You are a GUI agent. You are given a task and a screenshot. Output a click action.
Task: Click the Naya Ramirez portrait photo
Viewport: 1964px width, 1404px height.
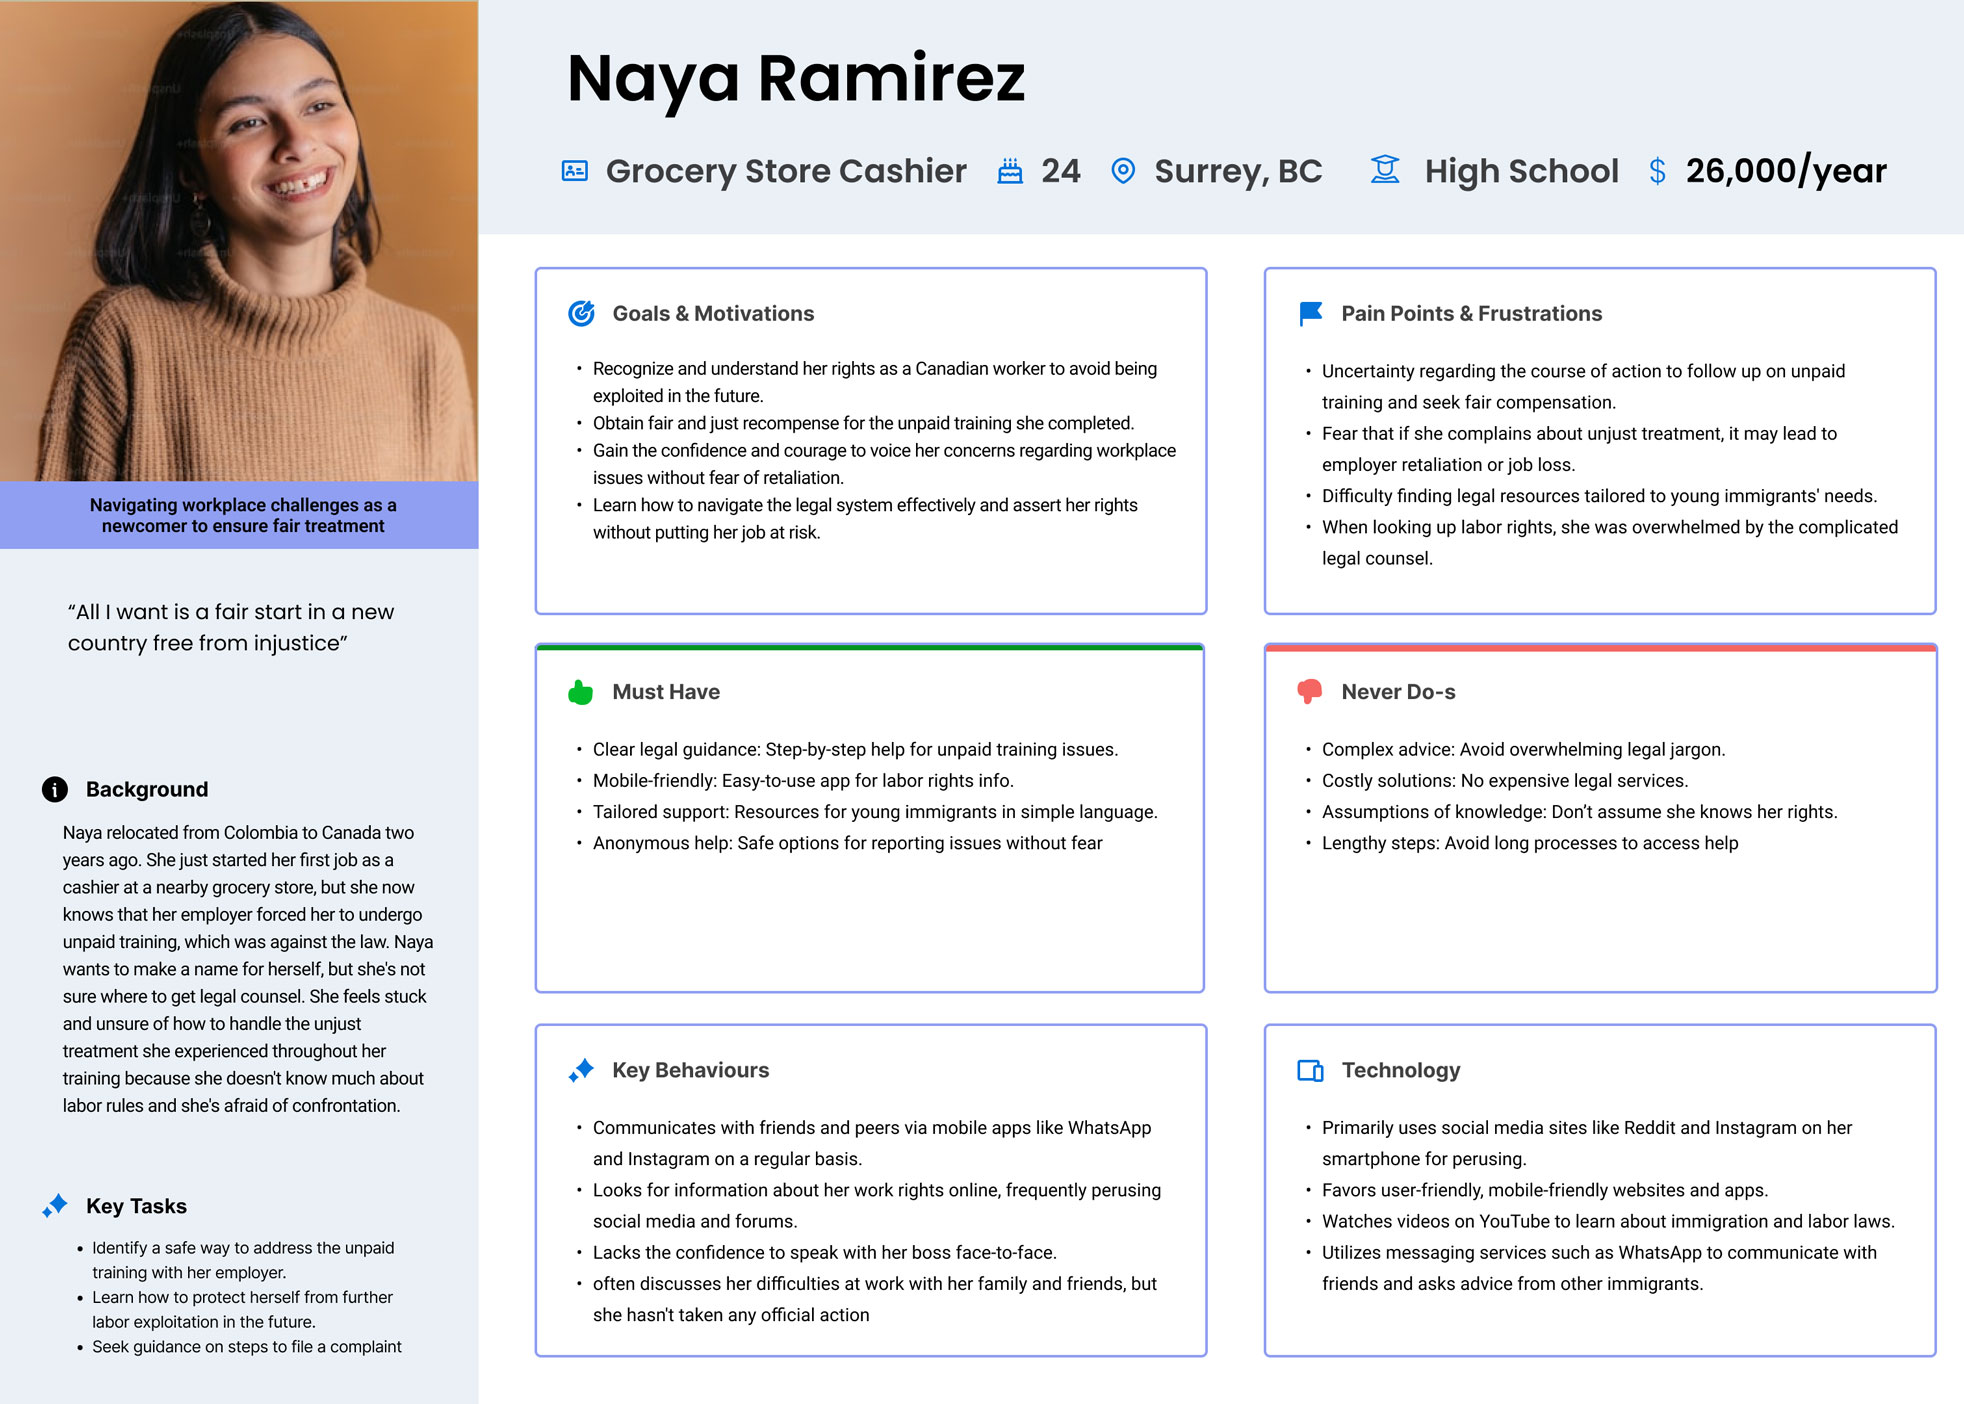click(239, 241)
